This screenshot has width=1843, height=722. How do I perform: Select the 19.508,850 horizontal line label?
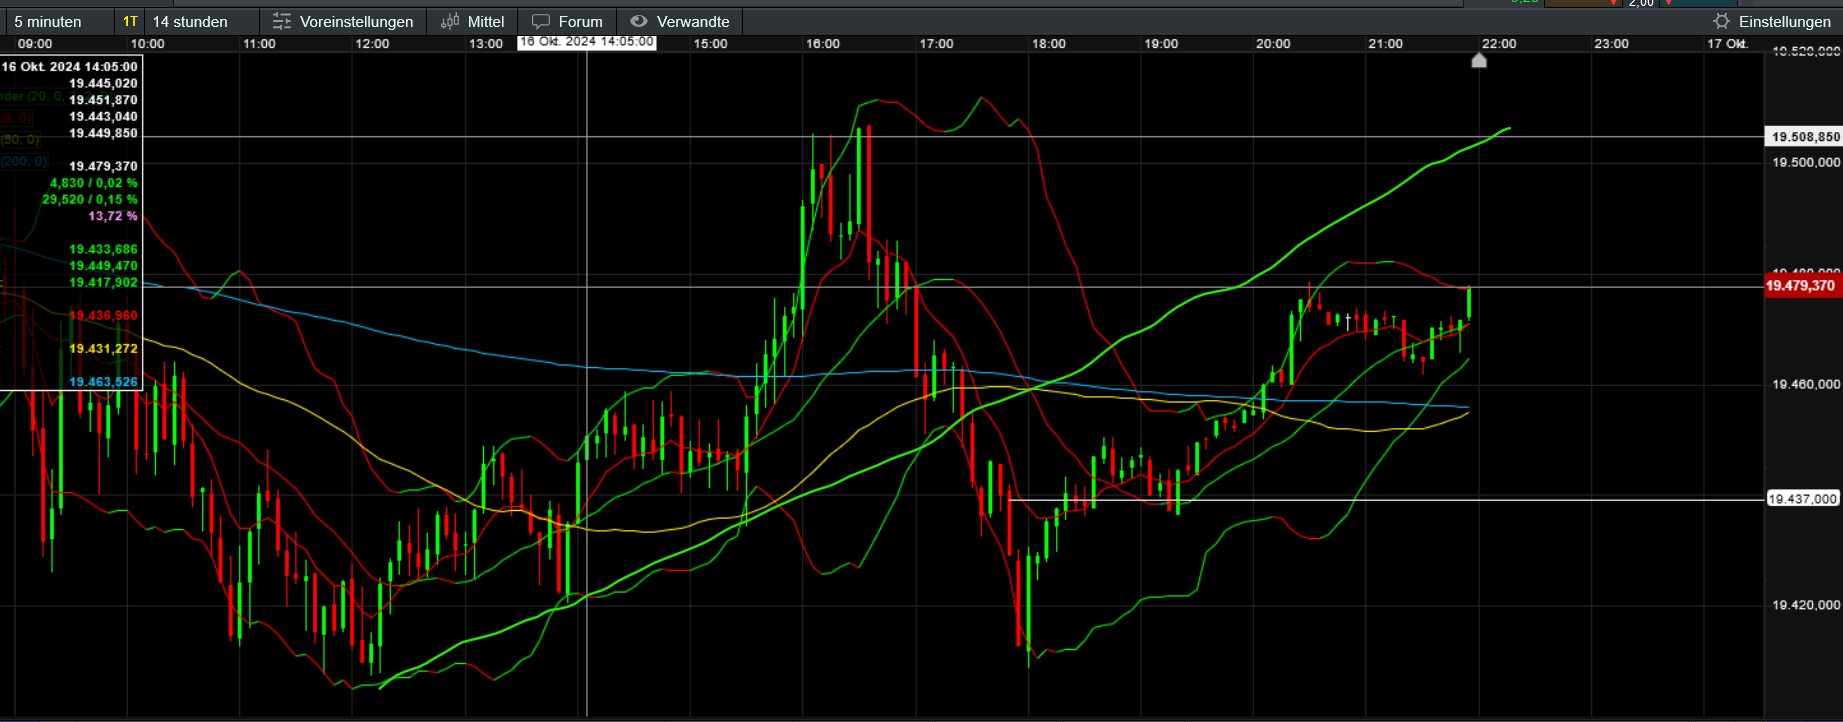tap(1805, 137)
